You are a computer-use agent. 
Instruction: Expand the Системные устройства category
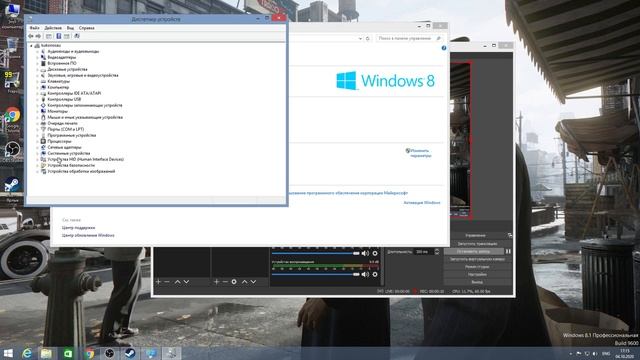37,153
